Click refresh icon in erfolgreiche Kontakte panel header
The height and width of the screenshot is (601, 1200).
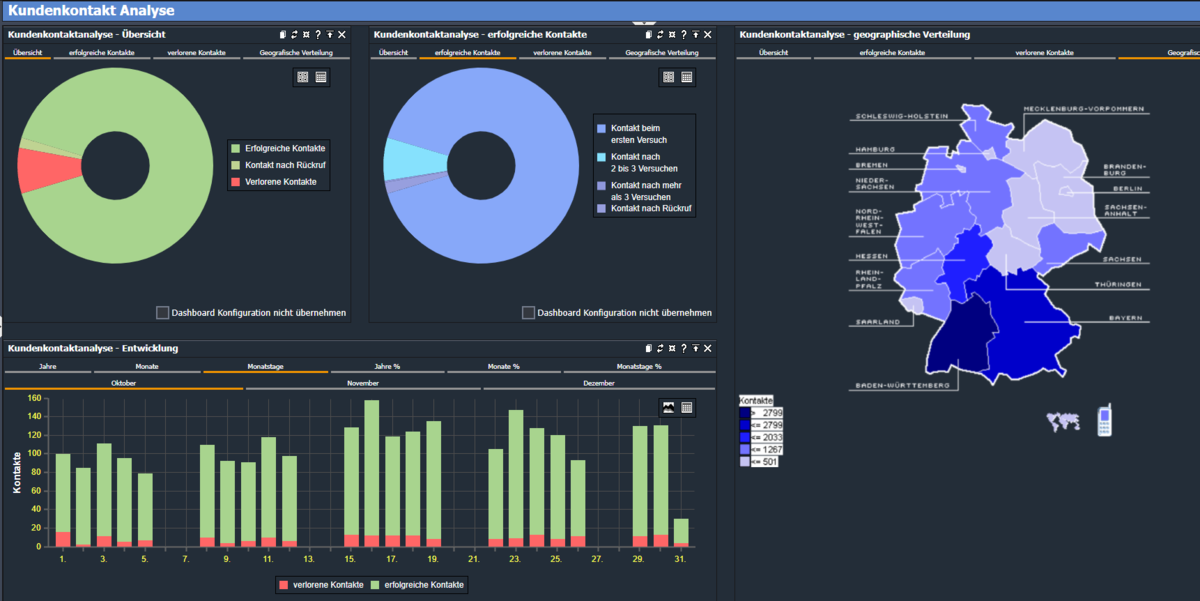[660, 35]
